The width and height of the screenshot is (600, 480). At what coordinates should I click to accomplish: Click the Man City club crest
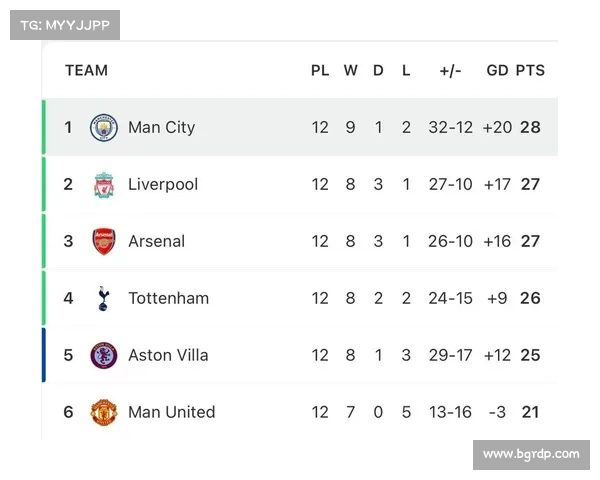pos(104,127)
